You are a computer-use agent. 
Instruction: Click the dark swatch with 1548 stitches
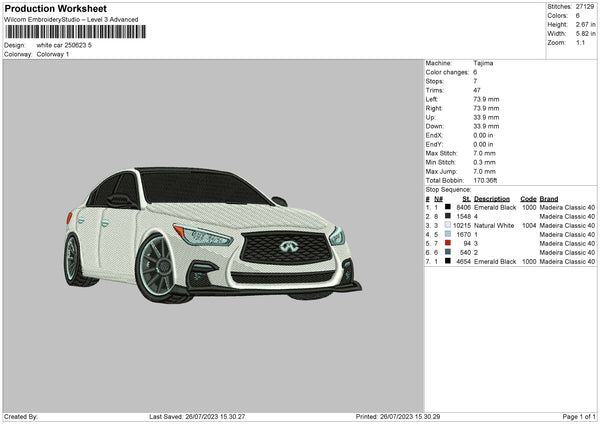(x=448, y=216)
